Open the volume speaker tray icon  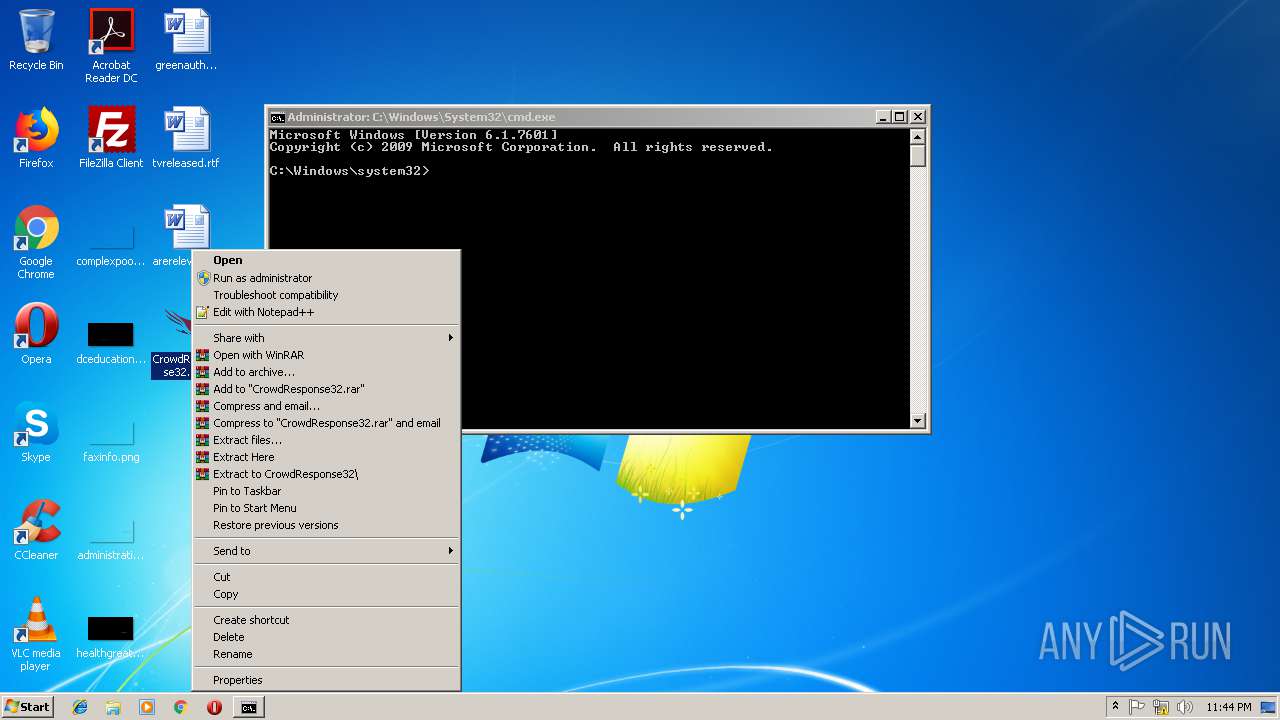(1185, 707)
